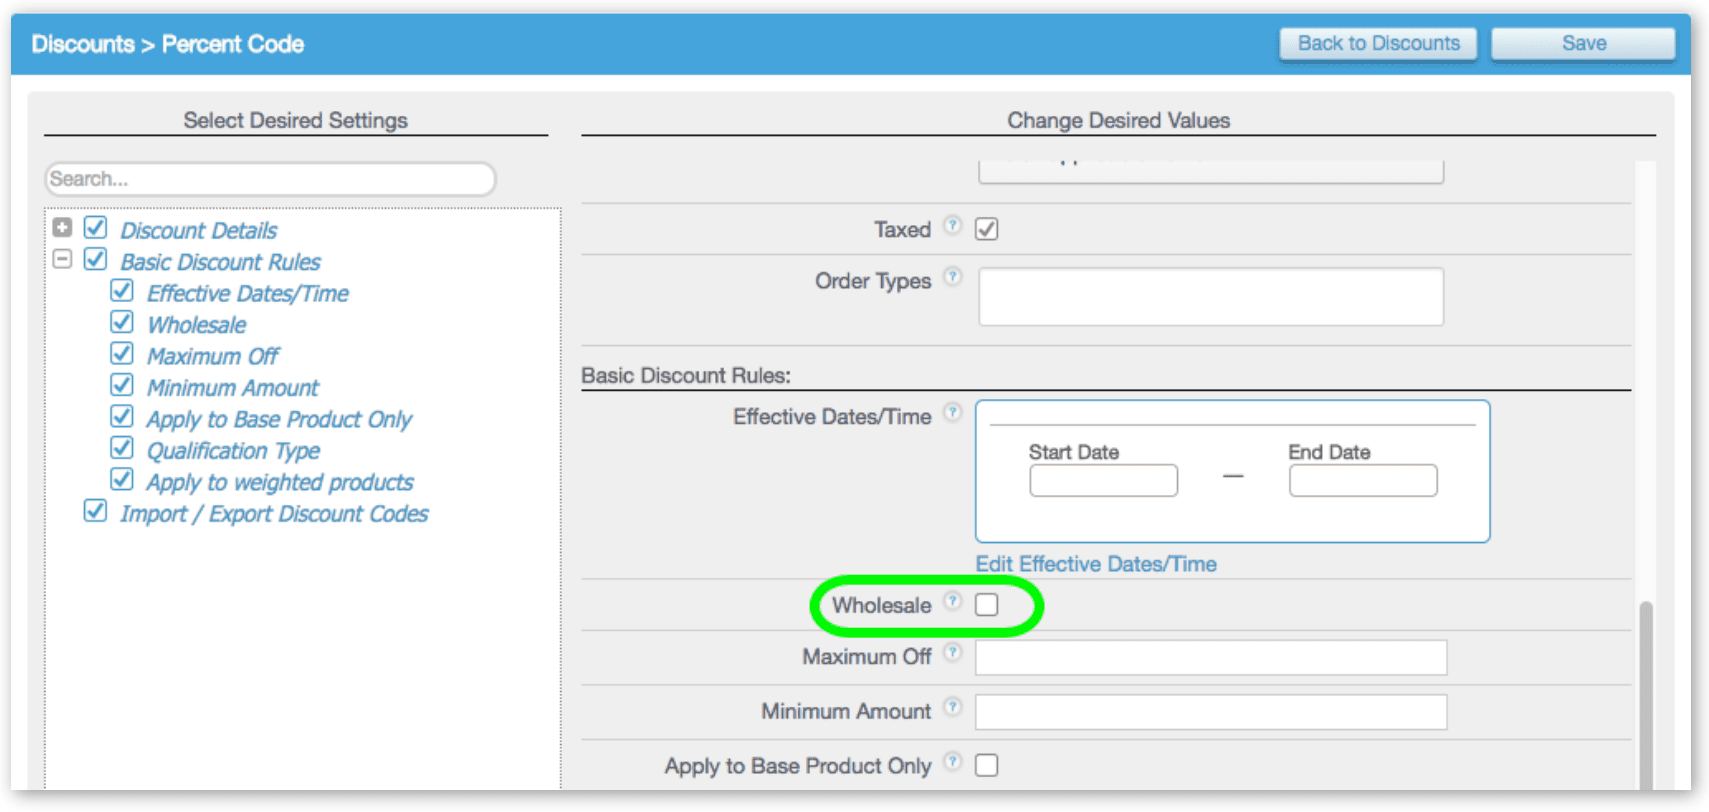Show help for Maximum Off field
1709x812 pixels.
[x=952, y=652]
